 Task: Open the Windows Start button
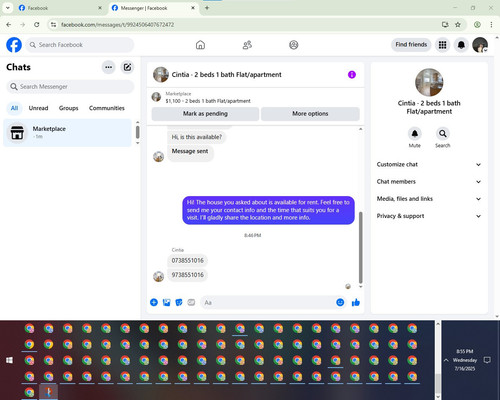pos(9,360)
